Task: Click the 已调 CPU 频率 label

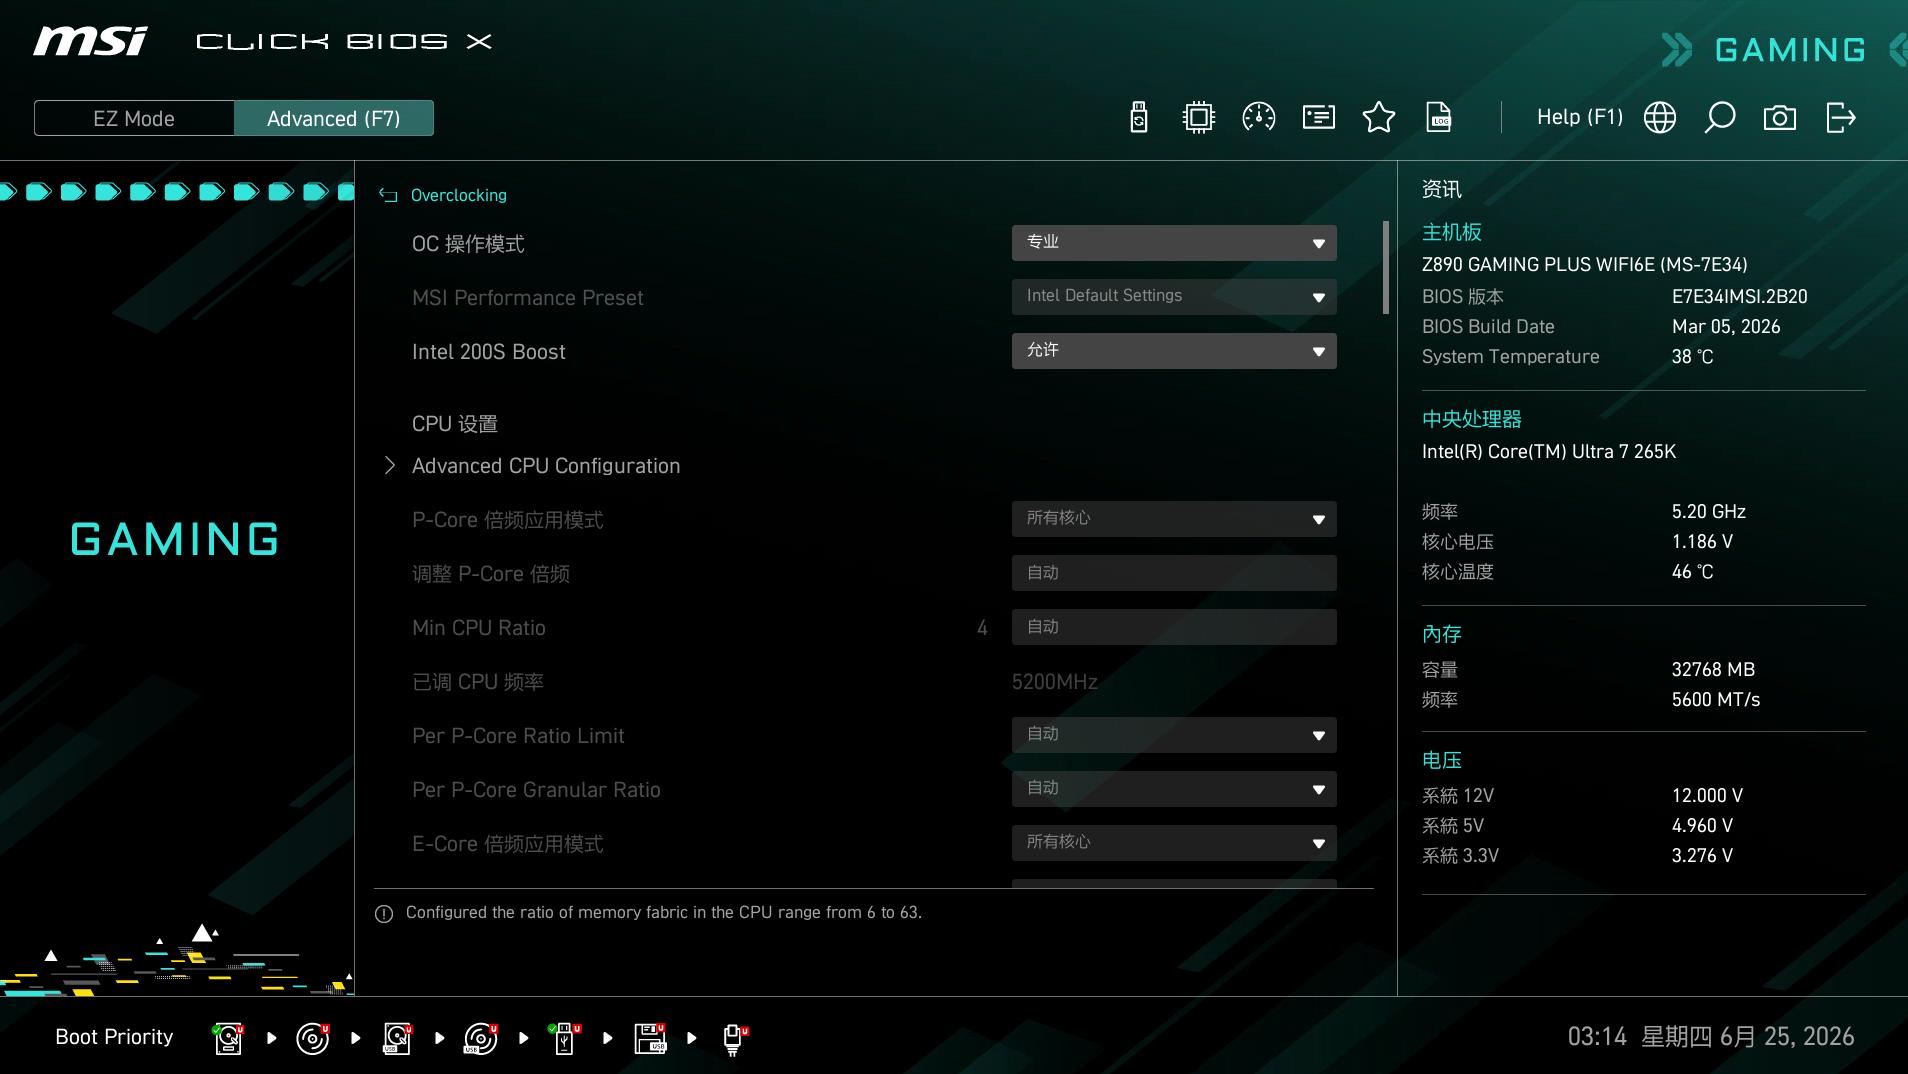Action: [478, 682]
